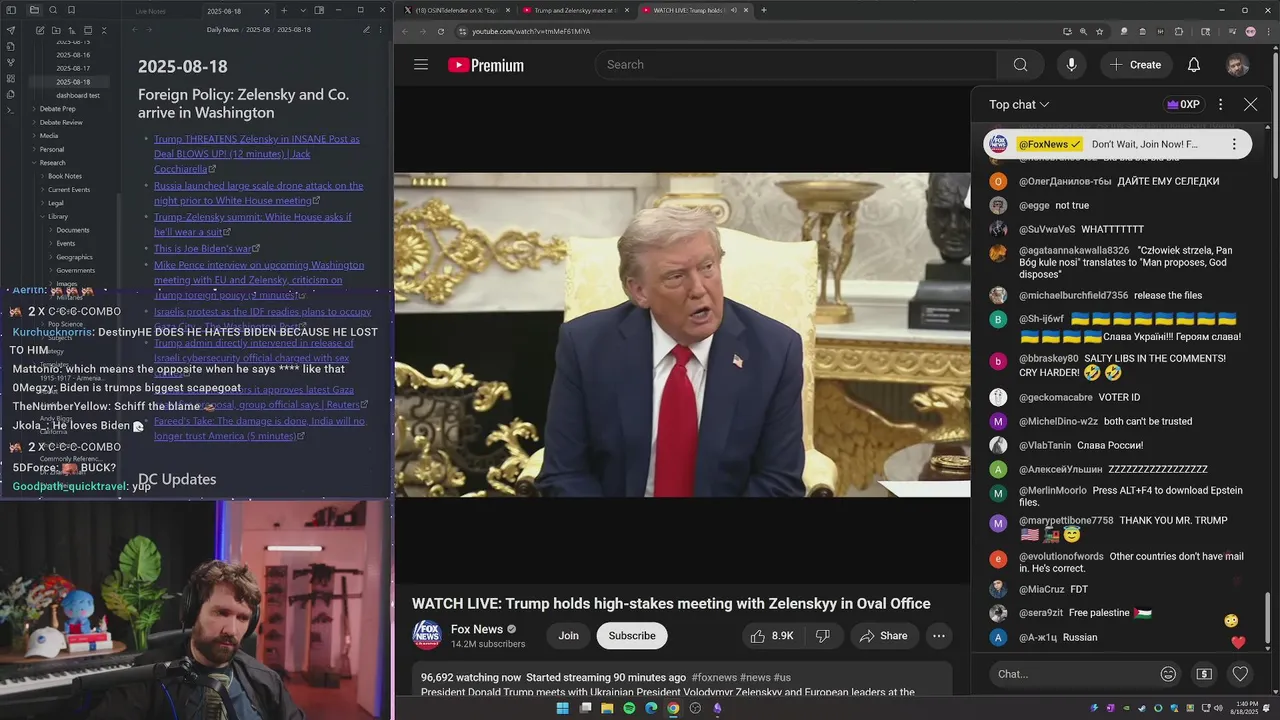The image size is (1280, 720).
Task: Expand the Book Notes folder
Action: click(x=65, y=176)
